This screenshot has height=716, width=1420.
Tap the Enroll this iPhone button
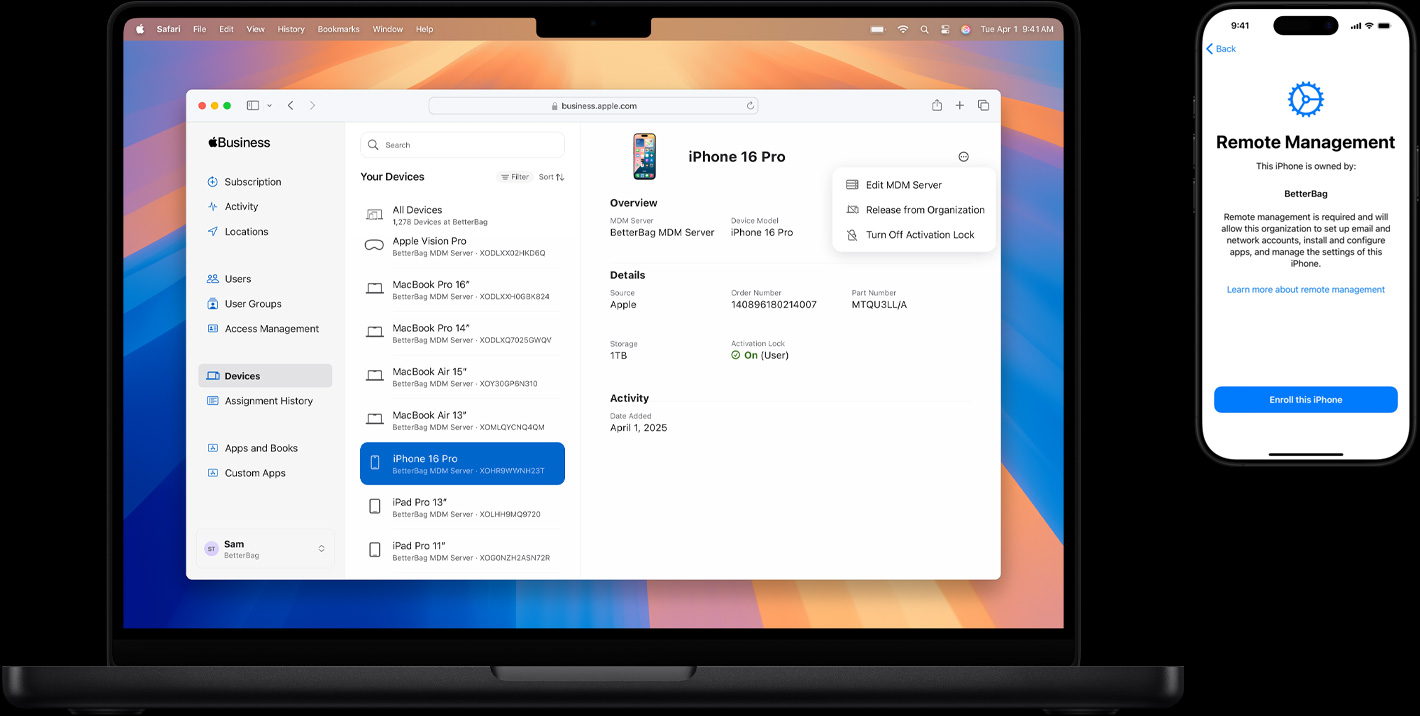coord(1305,399)
